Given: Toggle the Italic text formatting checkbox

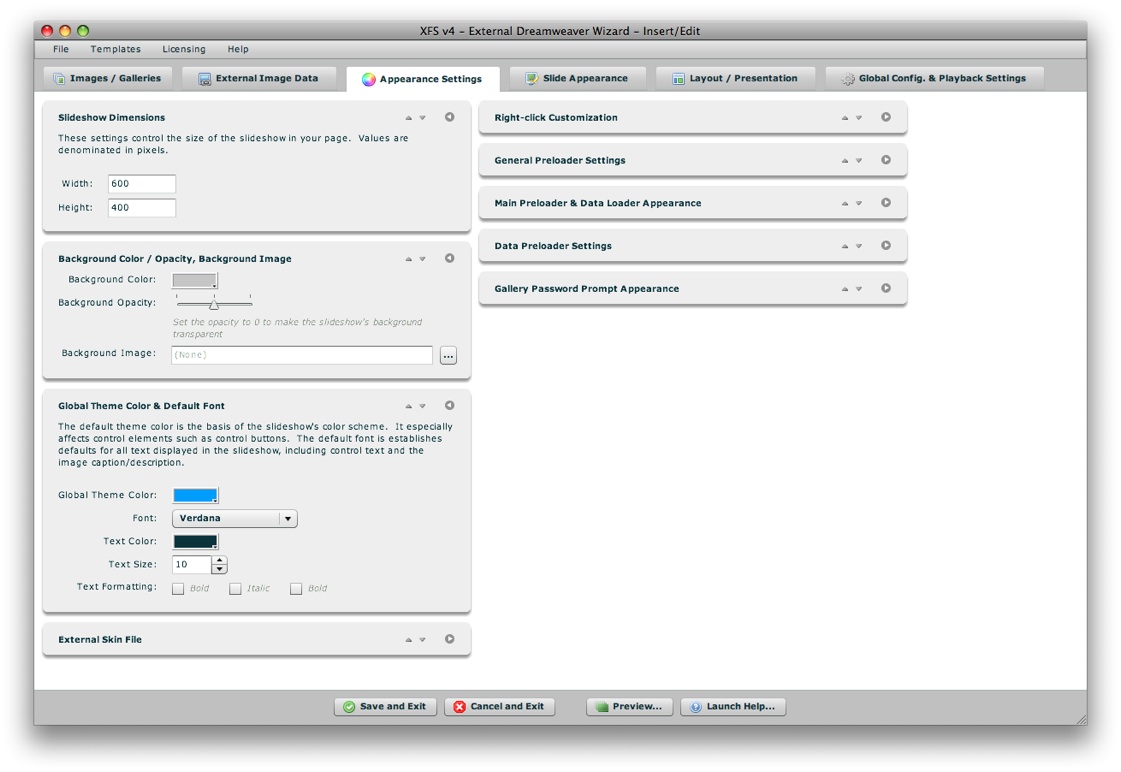Looking at the screenshot, I should [x=235, y=589].
